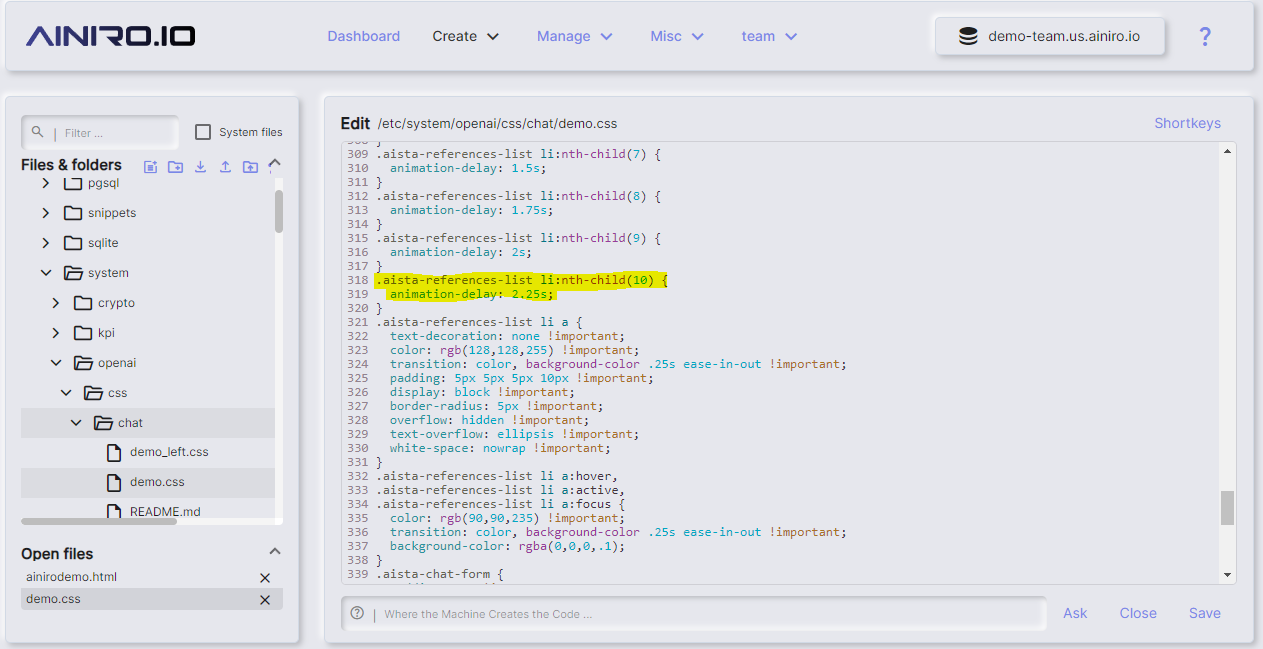
Task: Open the Shortkeys link
Action: (1187, 123)
